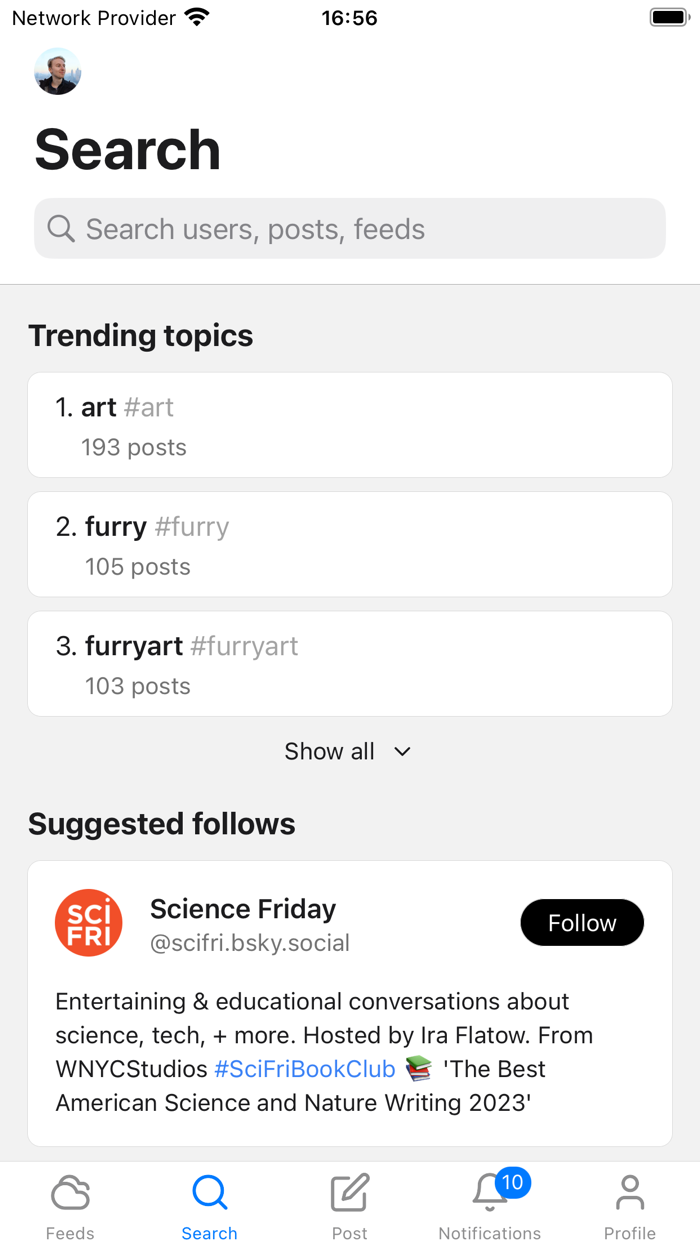
Task: Open the furry trending topic
Action: pos(350,545)
